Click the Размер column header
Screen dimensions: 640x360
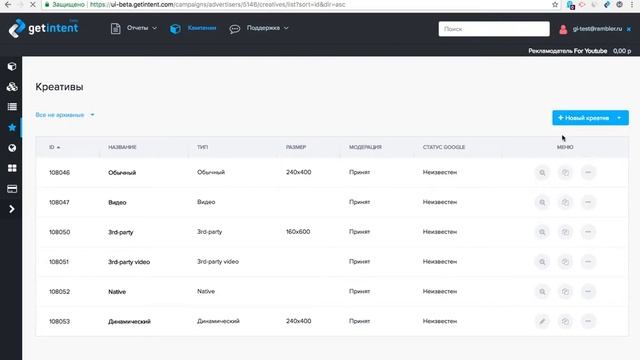pos(296,147)
